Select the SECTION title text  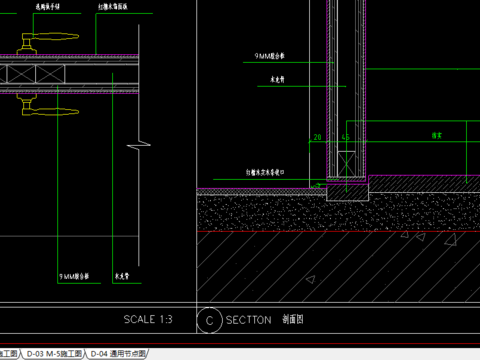point(249,320)
